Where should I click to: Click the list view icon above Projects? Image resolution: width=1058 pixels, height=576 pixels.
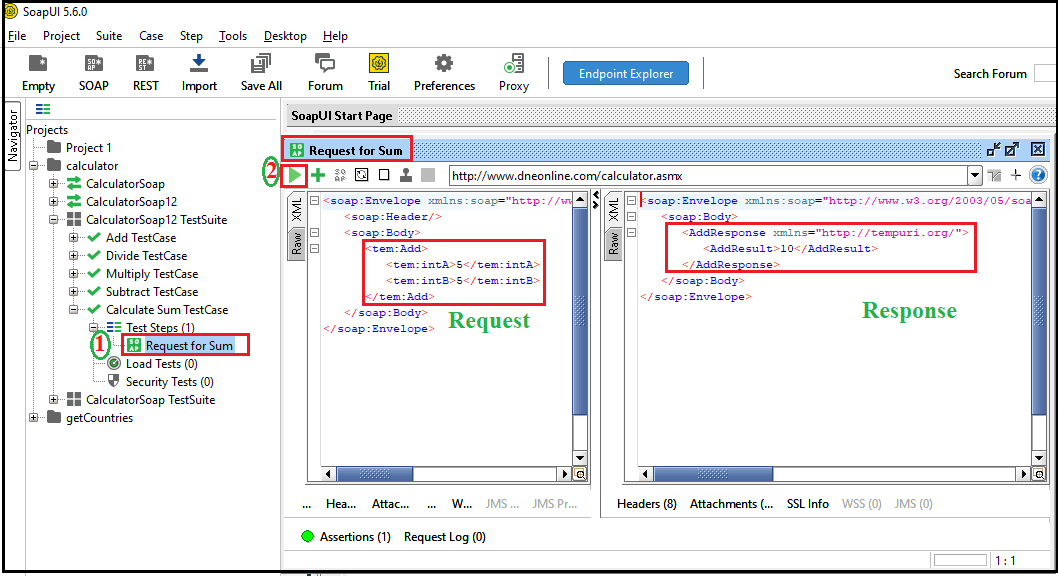coord(43,109)
